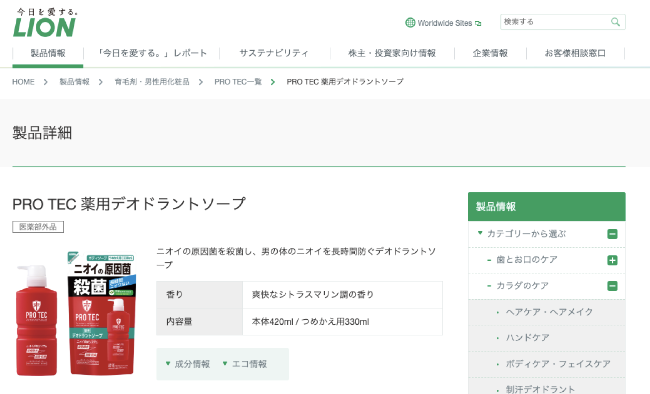The image size is (650, 394).
Task: Select カラダのケア sidebar item
Action: (x=522, y=285)
